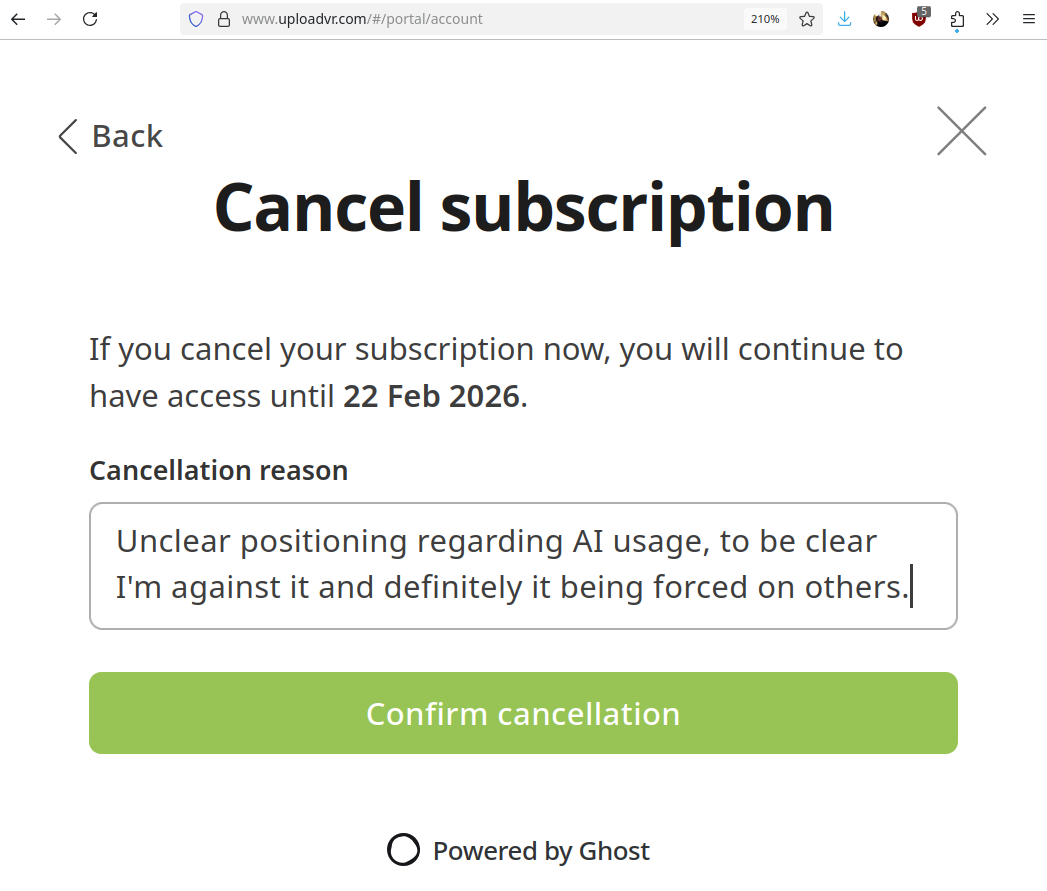The image size is (1047, 891).
Task: Bookmark this page with the star
Action: pos(807,19)
